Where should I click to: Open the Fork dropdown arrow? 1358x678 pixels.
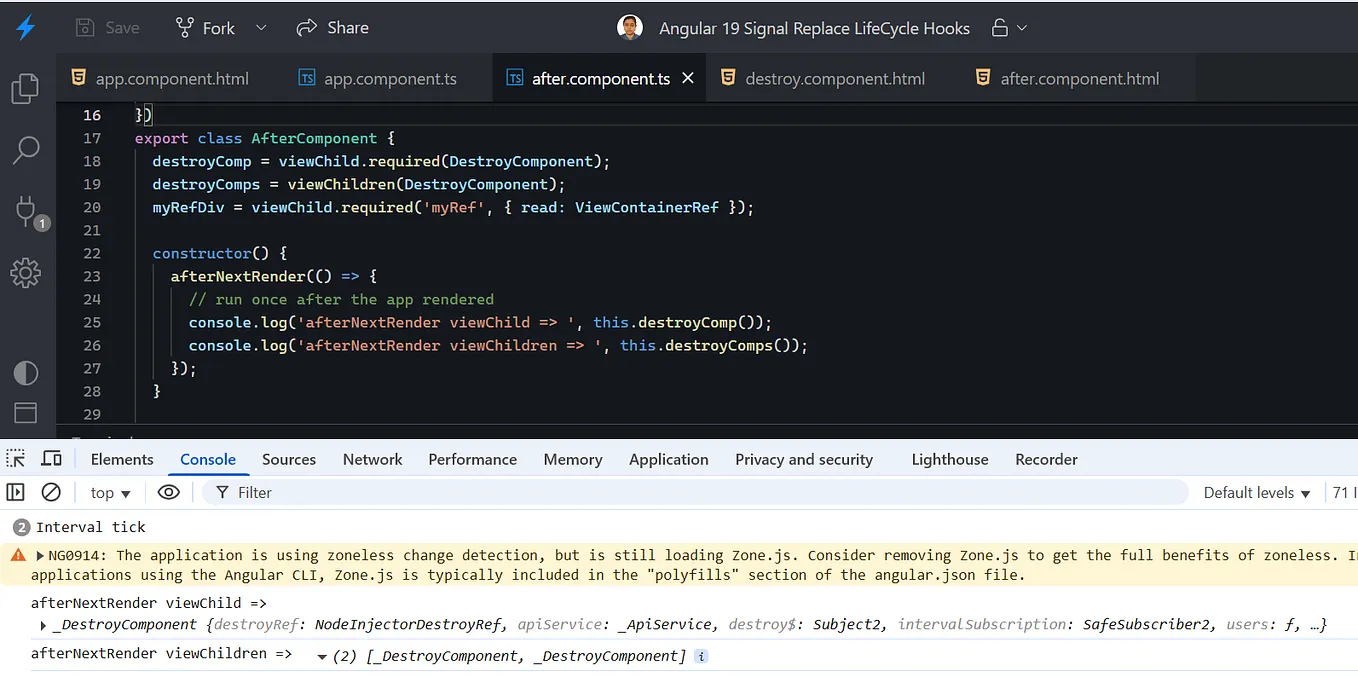pyautogui.click(x=261, y=28)
